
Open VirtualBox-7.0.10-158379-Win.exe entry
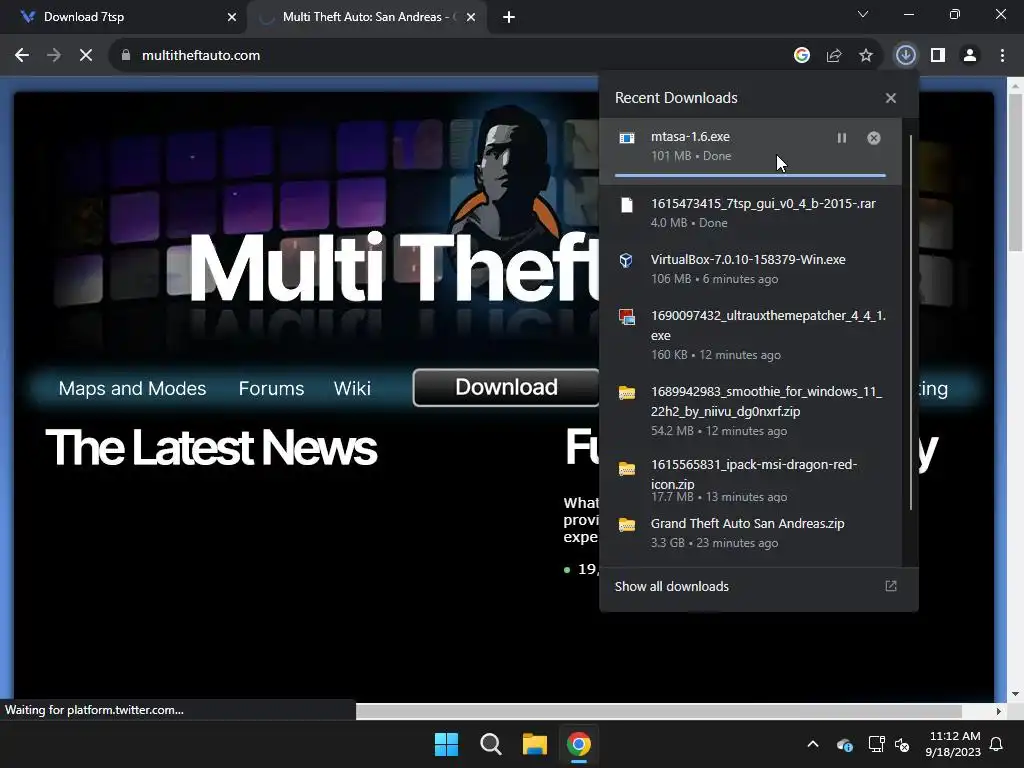(750, 268)
